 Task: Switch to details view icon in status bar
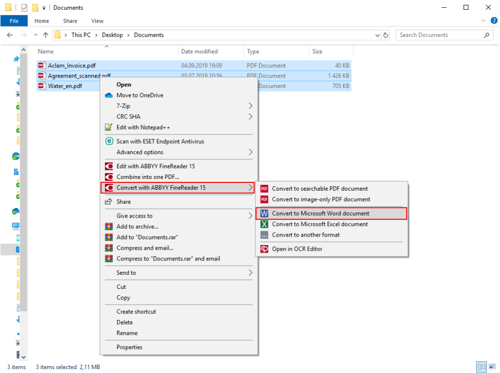pos(481,367)
